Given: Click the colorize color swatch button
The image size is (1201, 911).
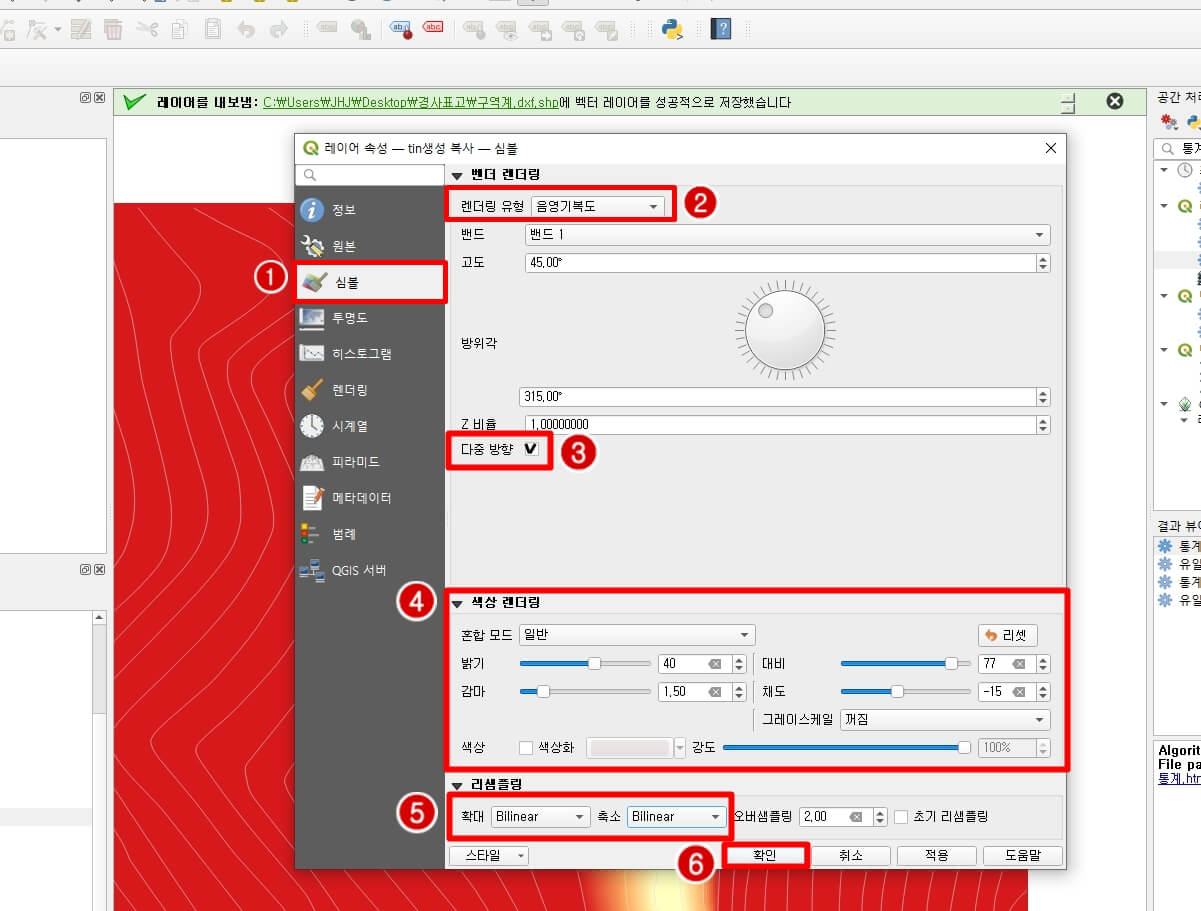Looking at the screenshot, I should (629, 747).
